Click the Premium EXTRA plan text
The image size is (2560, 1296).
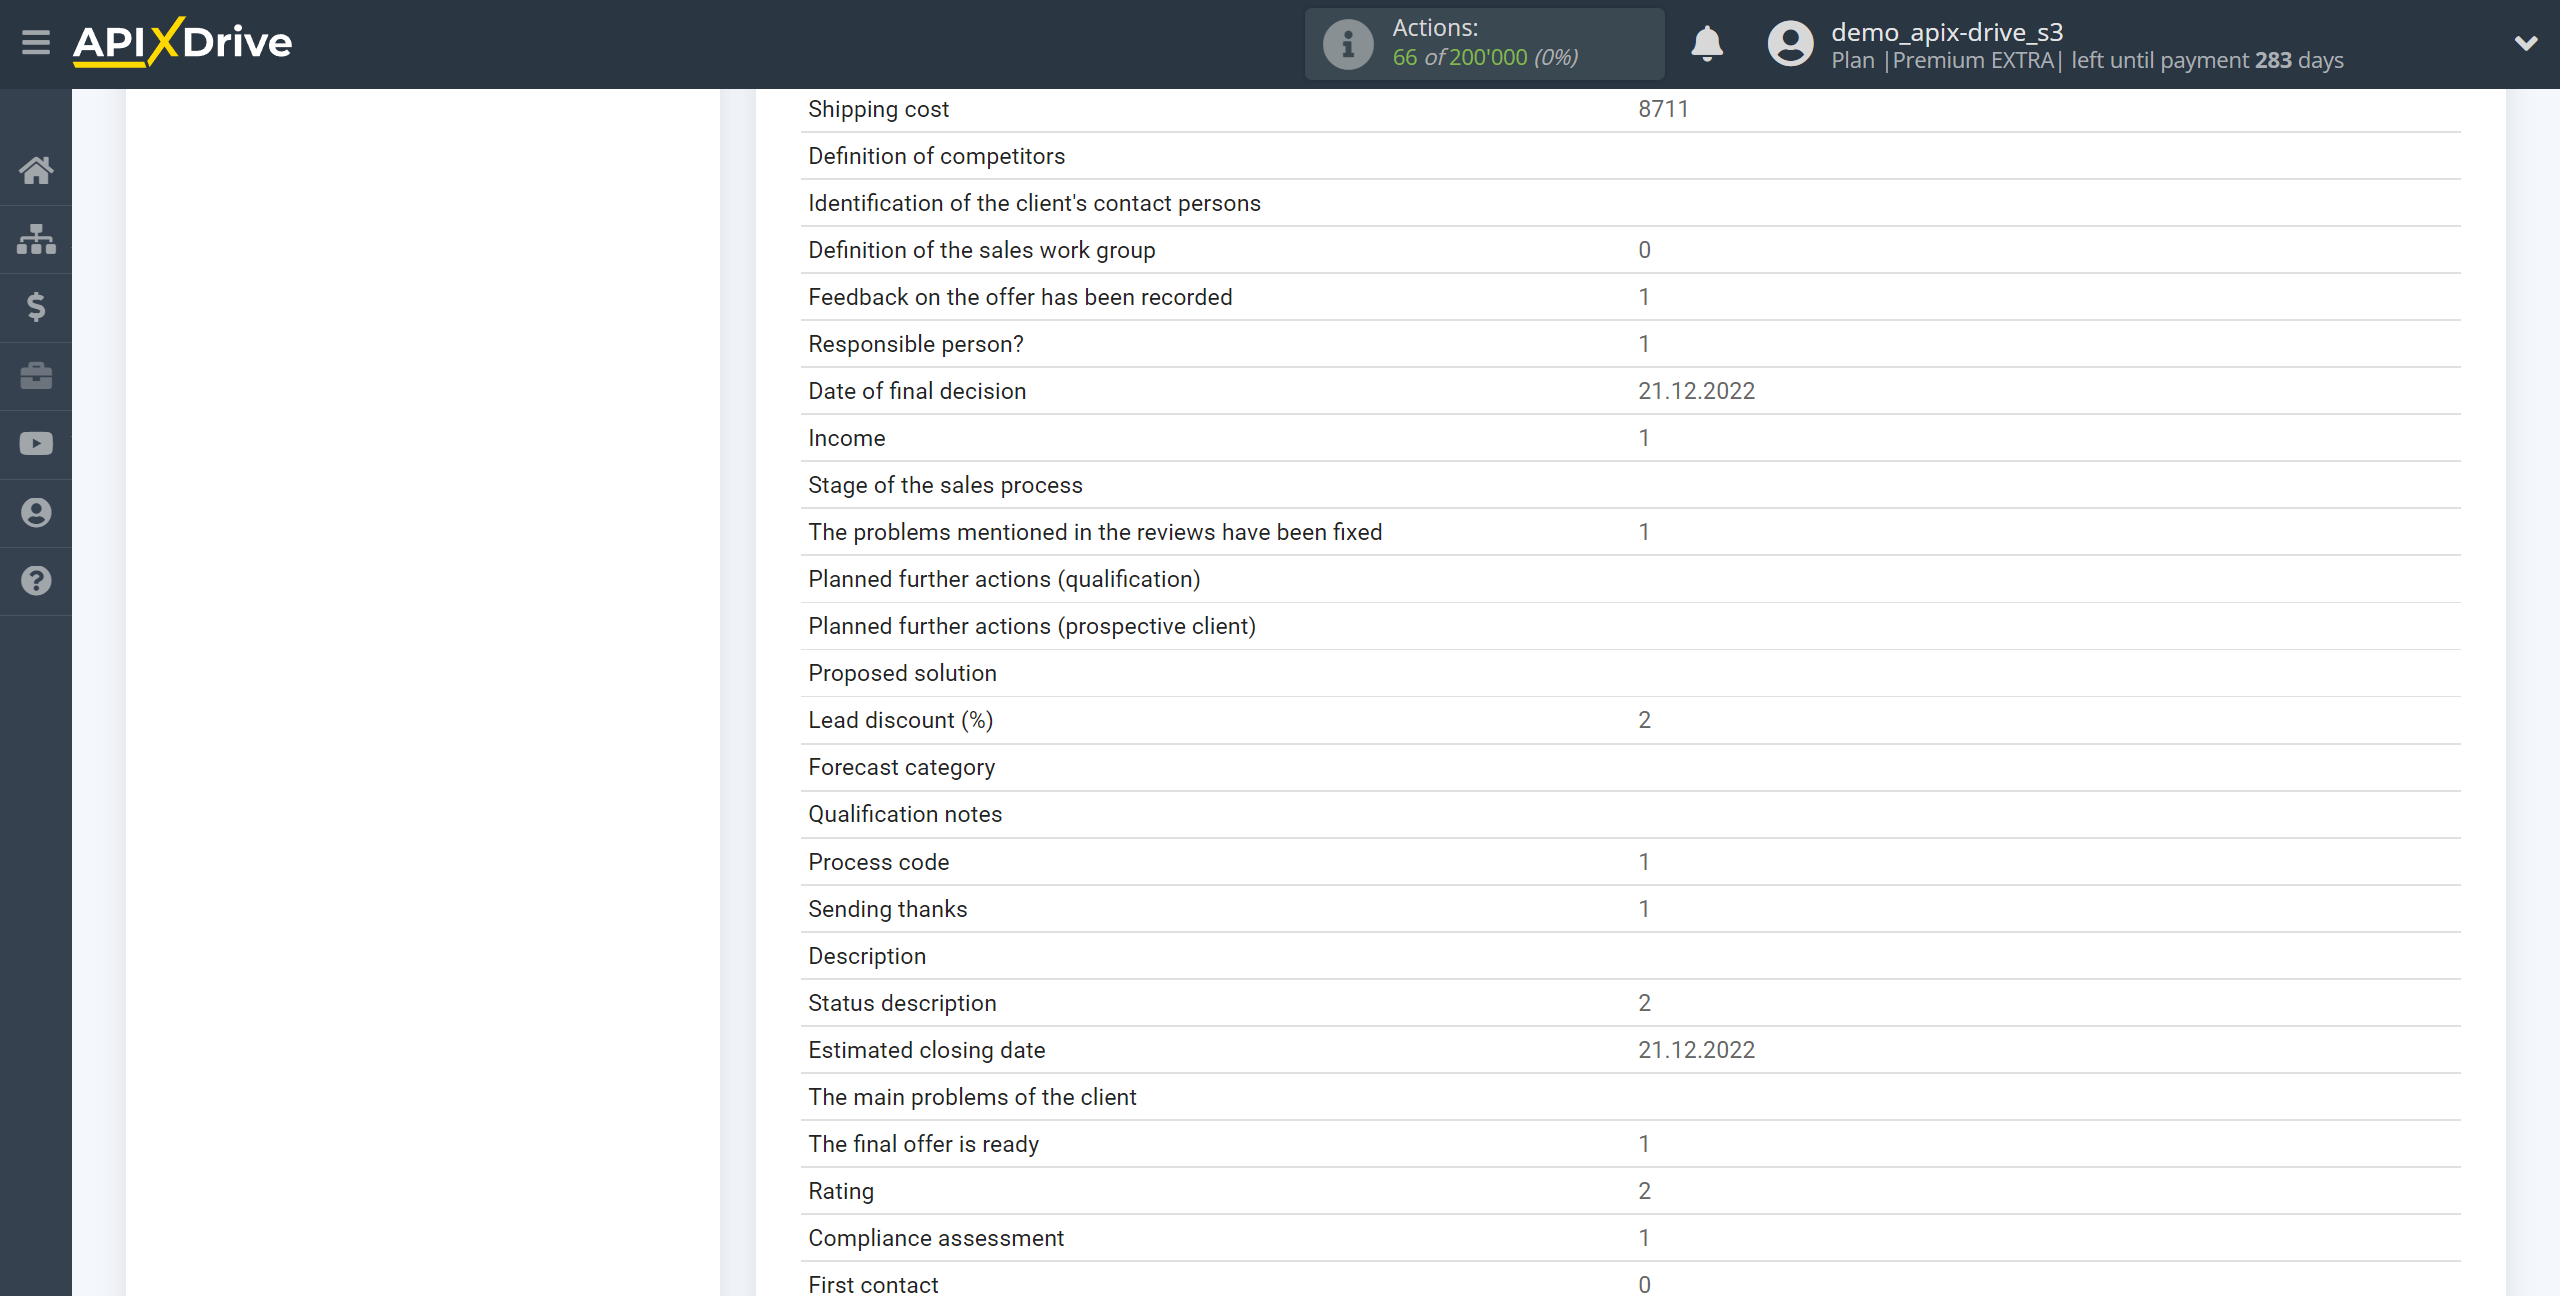coord(1972,61)
